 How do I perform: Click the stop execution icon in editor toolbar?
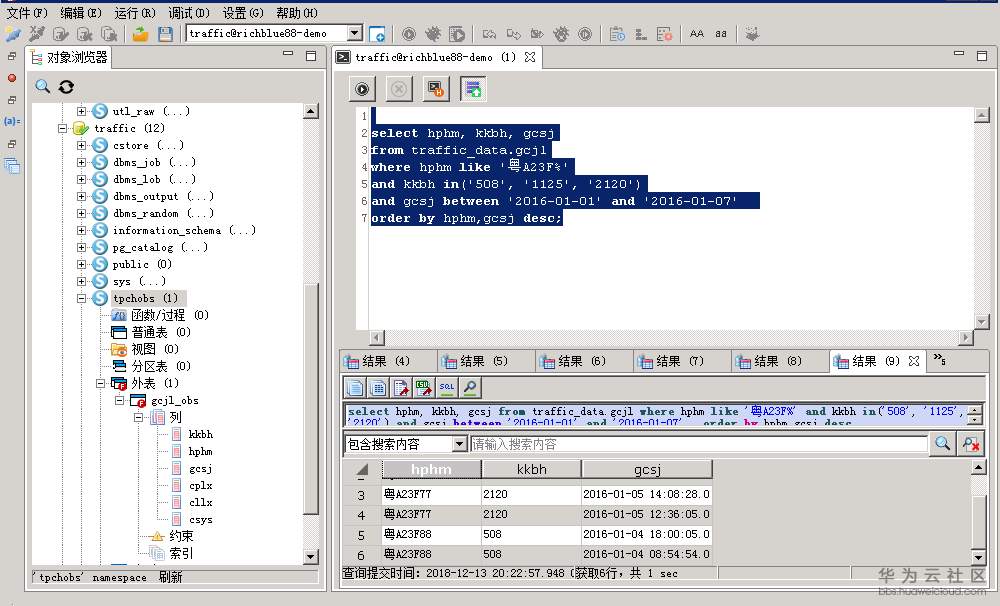(398, 88)
